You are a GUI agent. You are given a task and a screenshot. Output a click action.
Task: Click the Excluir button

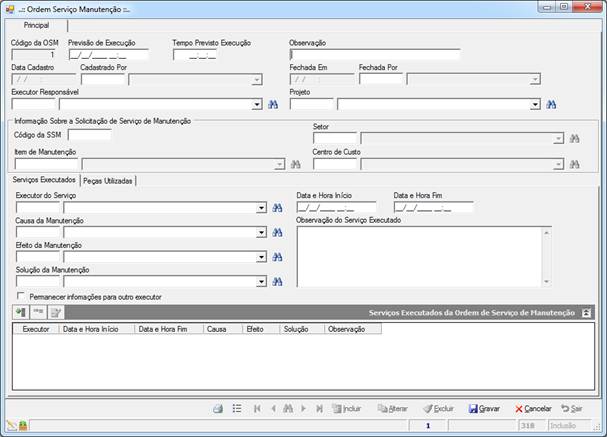(439, 409)
